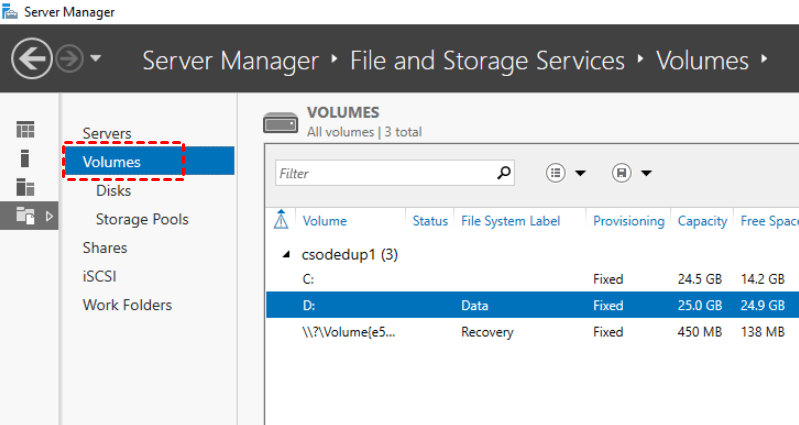This screenshot has width=799, height=425.
Task: Click the forward navigation arrow button
Action: (69, 59)
